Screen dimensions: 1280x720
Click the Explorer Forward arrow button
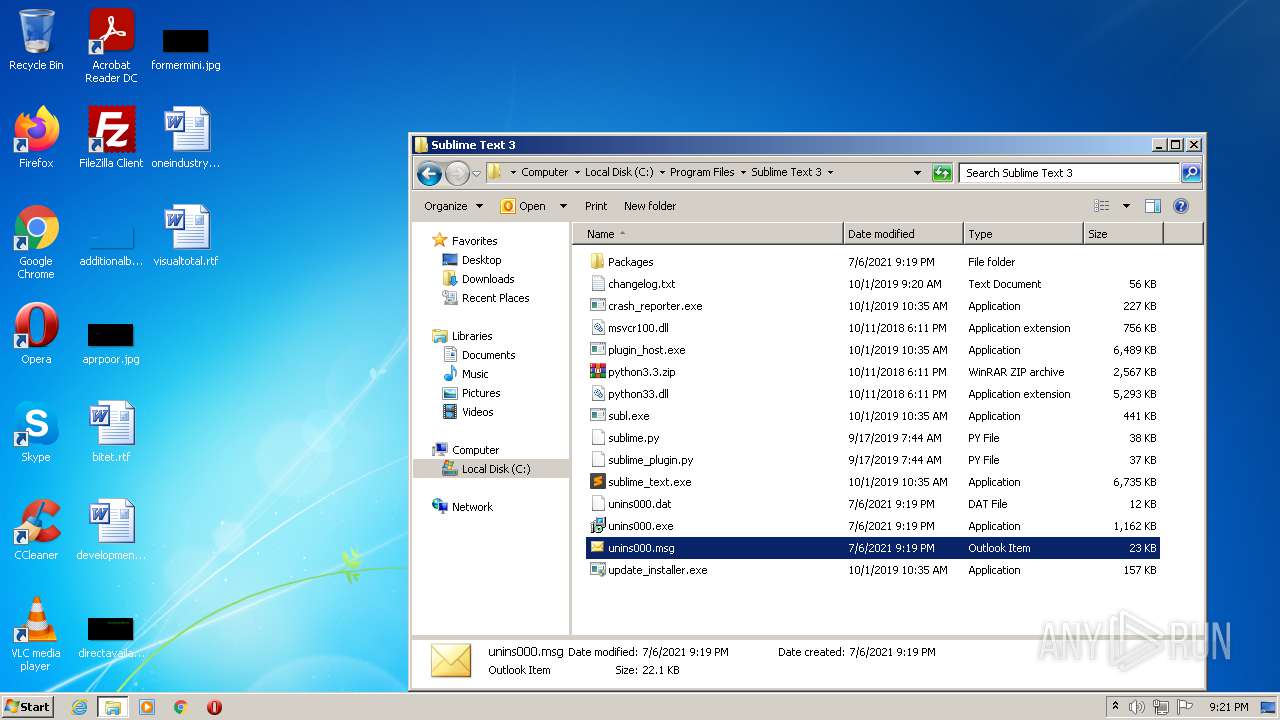click(x=457, y=173)
